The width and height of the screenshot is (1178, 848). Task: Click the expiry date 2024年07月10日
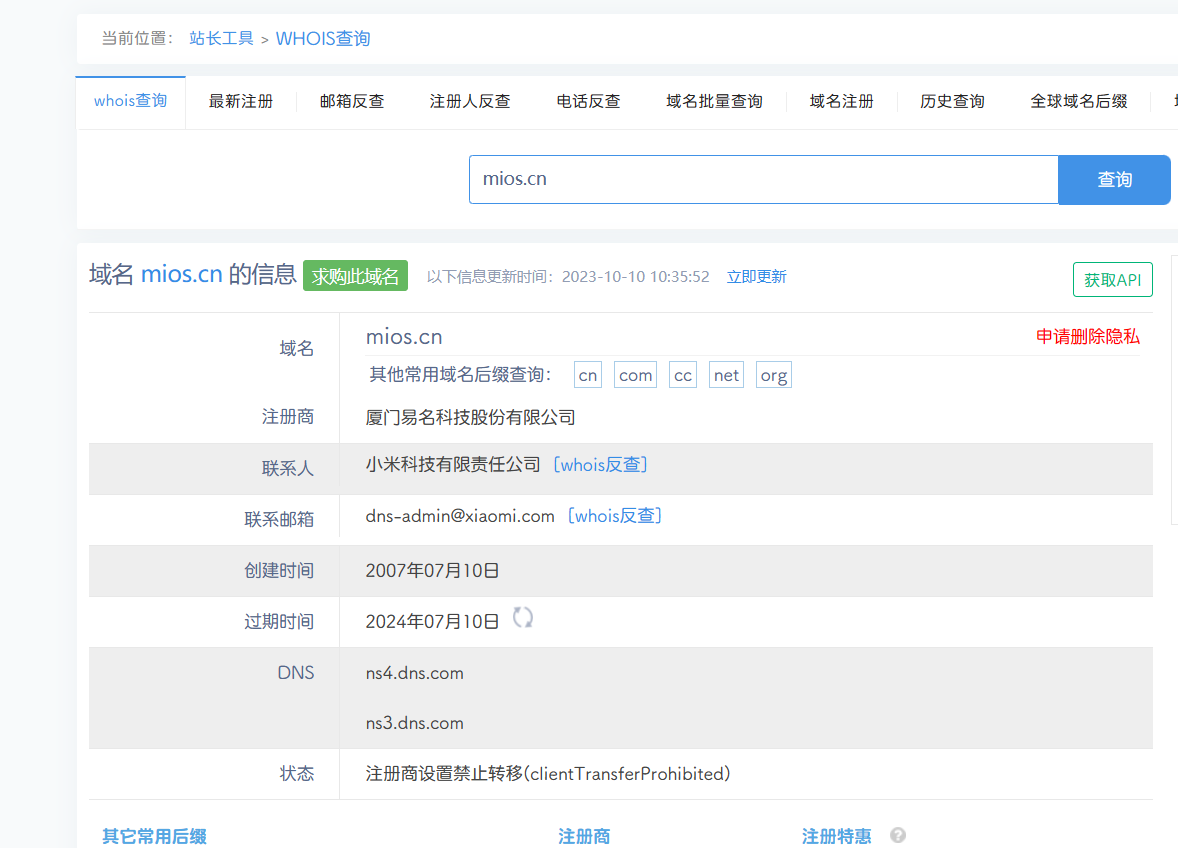(x=432, y=622)
